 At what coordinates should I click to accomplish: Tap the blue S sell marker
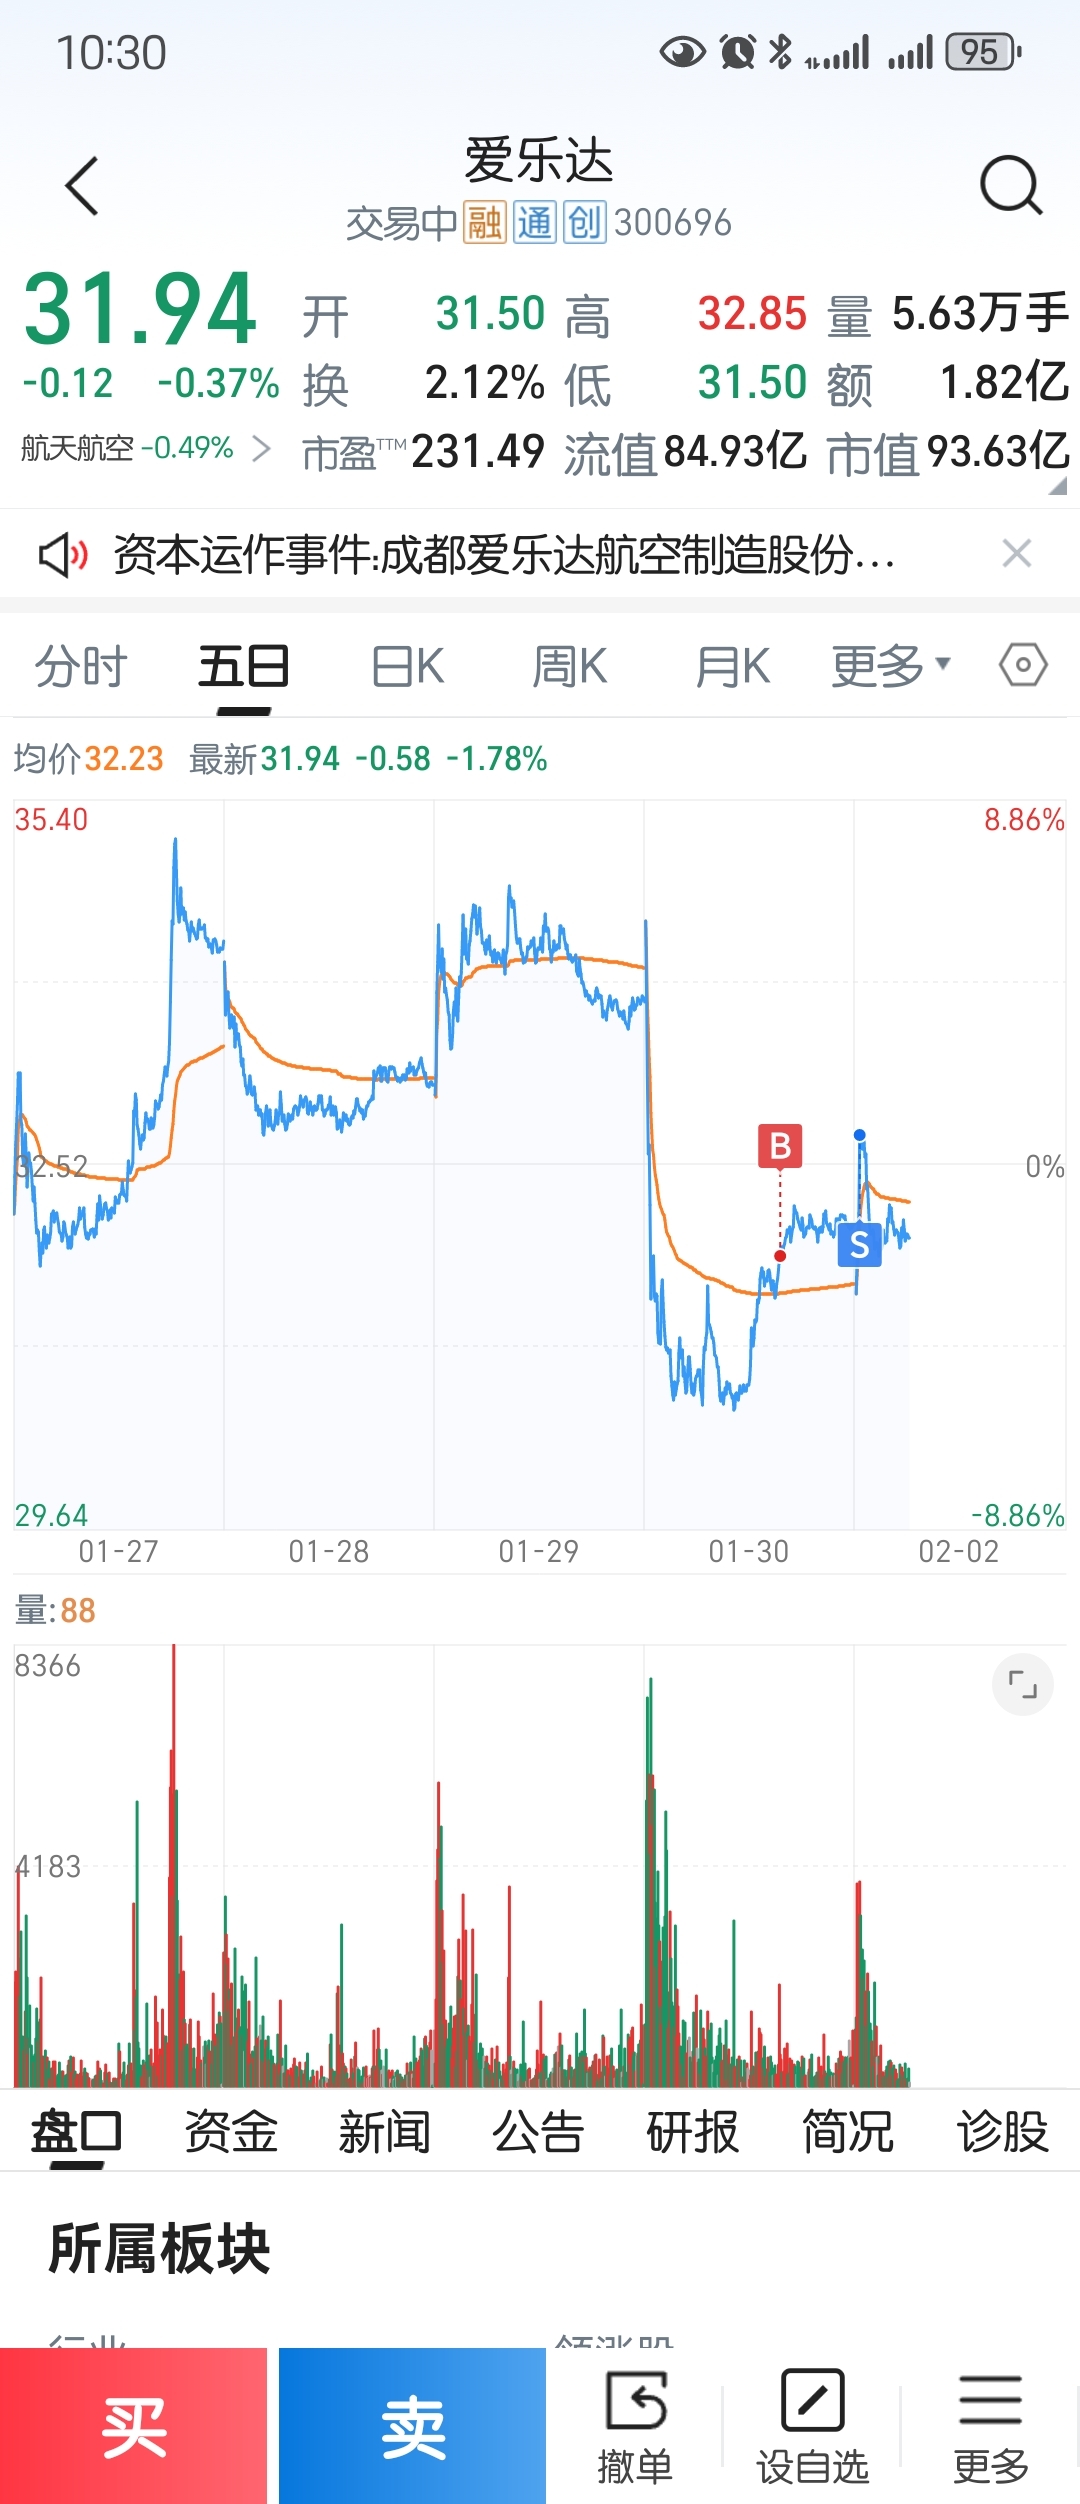pos(859,1246)
